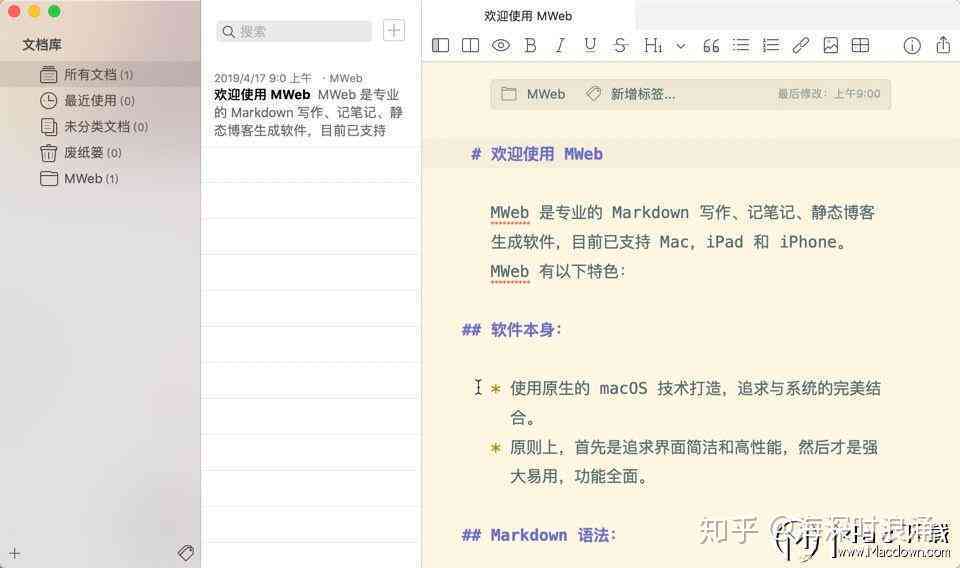
Task: Apply bold formatting with B icon
Action: 530,45
